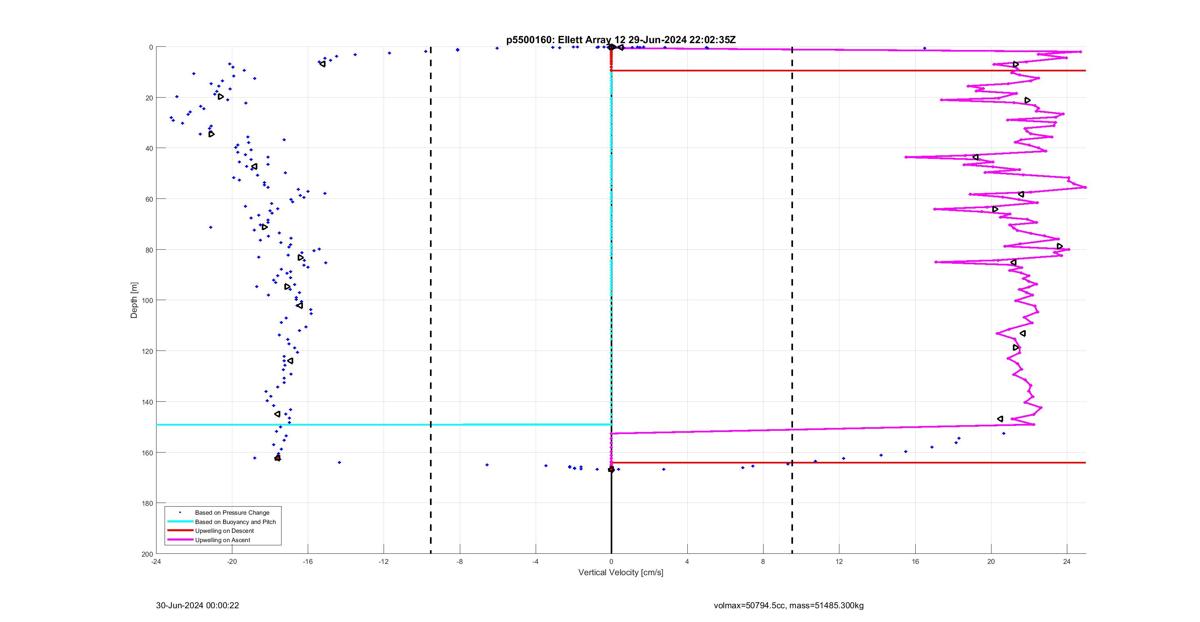Viewport: 1200px width, 622px height.
Task: Click x-axis tick label '12'
Action: click(x=840, y=562)
